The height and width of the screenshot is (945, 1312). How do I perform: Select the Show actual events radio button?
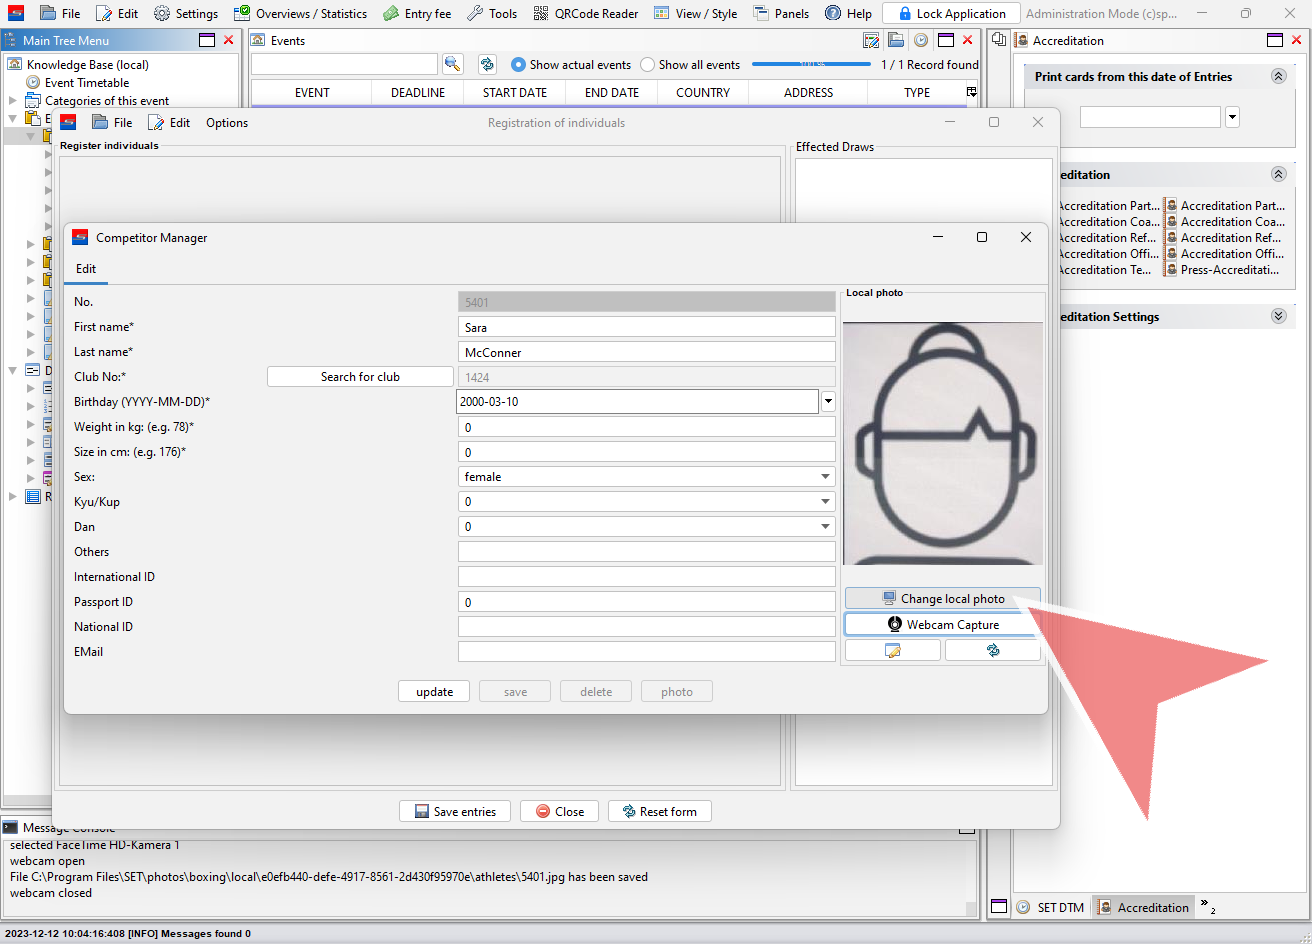(518, 65)
